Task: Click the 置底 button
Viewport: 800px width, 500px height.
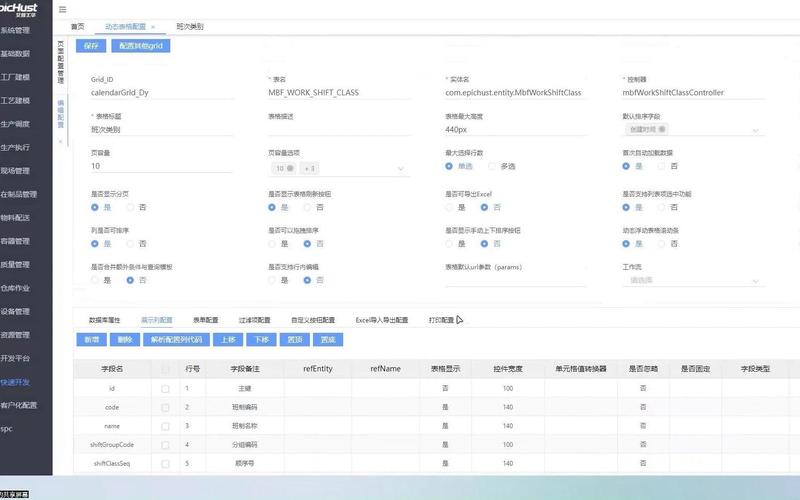Action: click(328, 340)
